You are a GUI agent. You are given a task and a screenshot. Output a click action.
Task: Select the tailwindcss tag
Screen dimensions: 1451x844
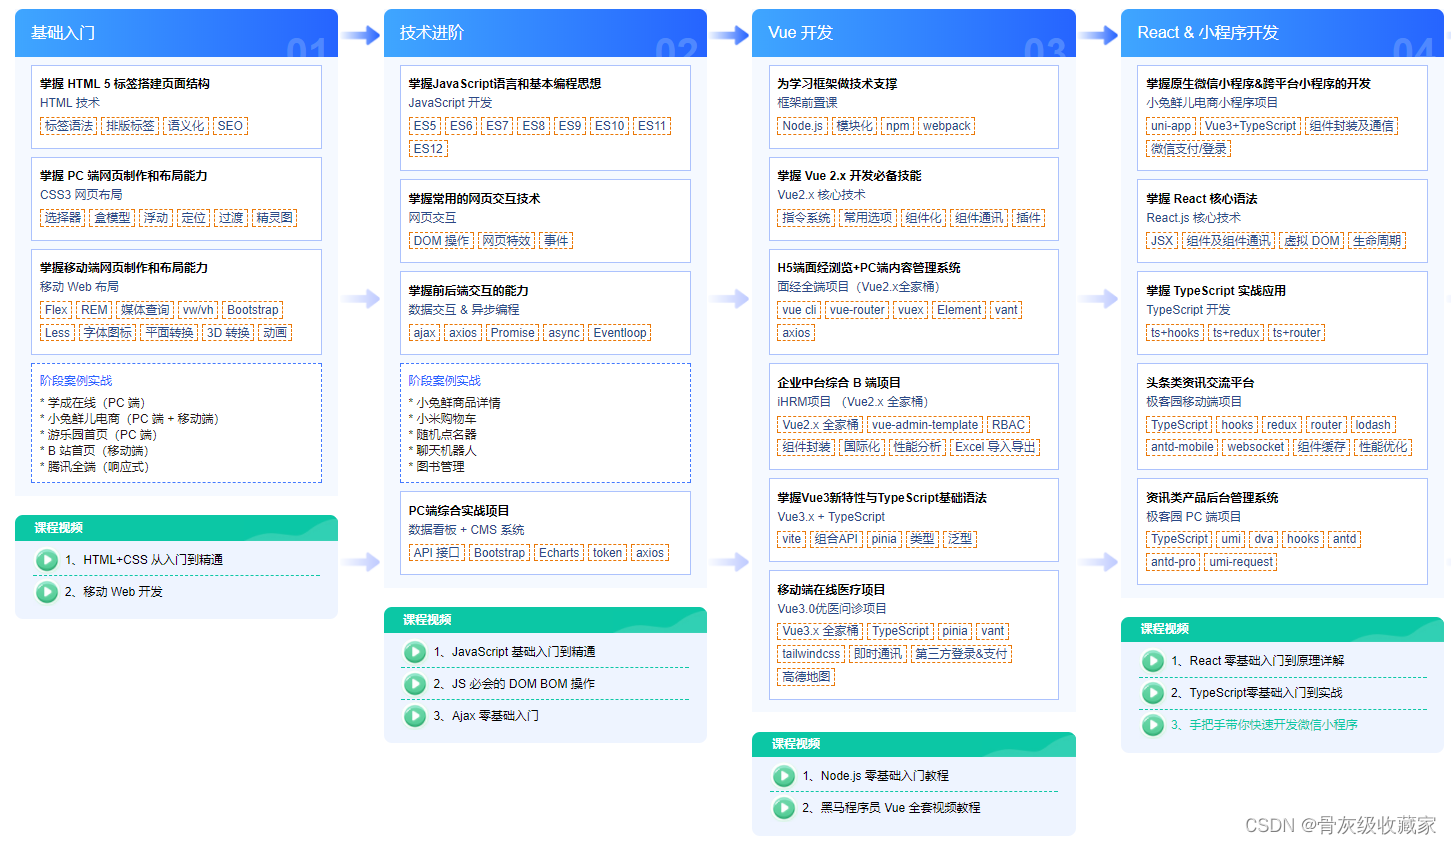pos(811,654)
